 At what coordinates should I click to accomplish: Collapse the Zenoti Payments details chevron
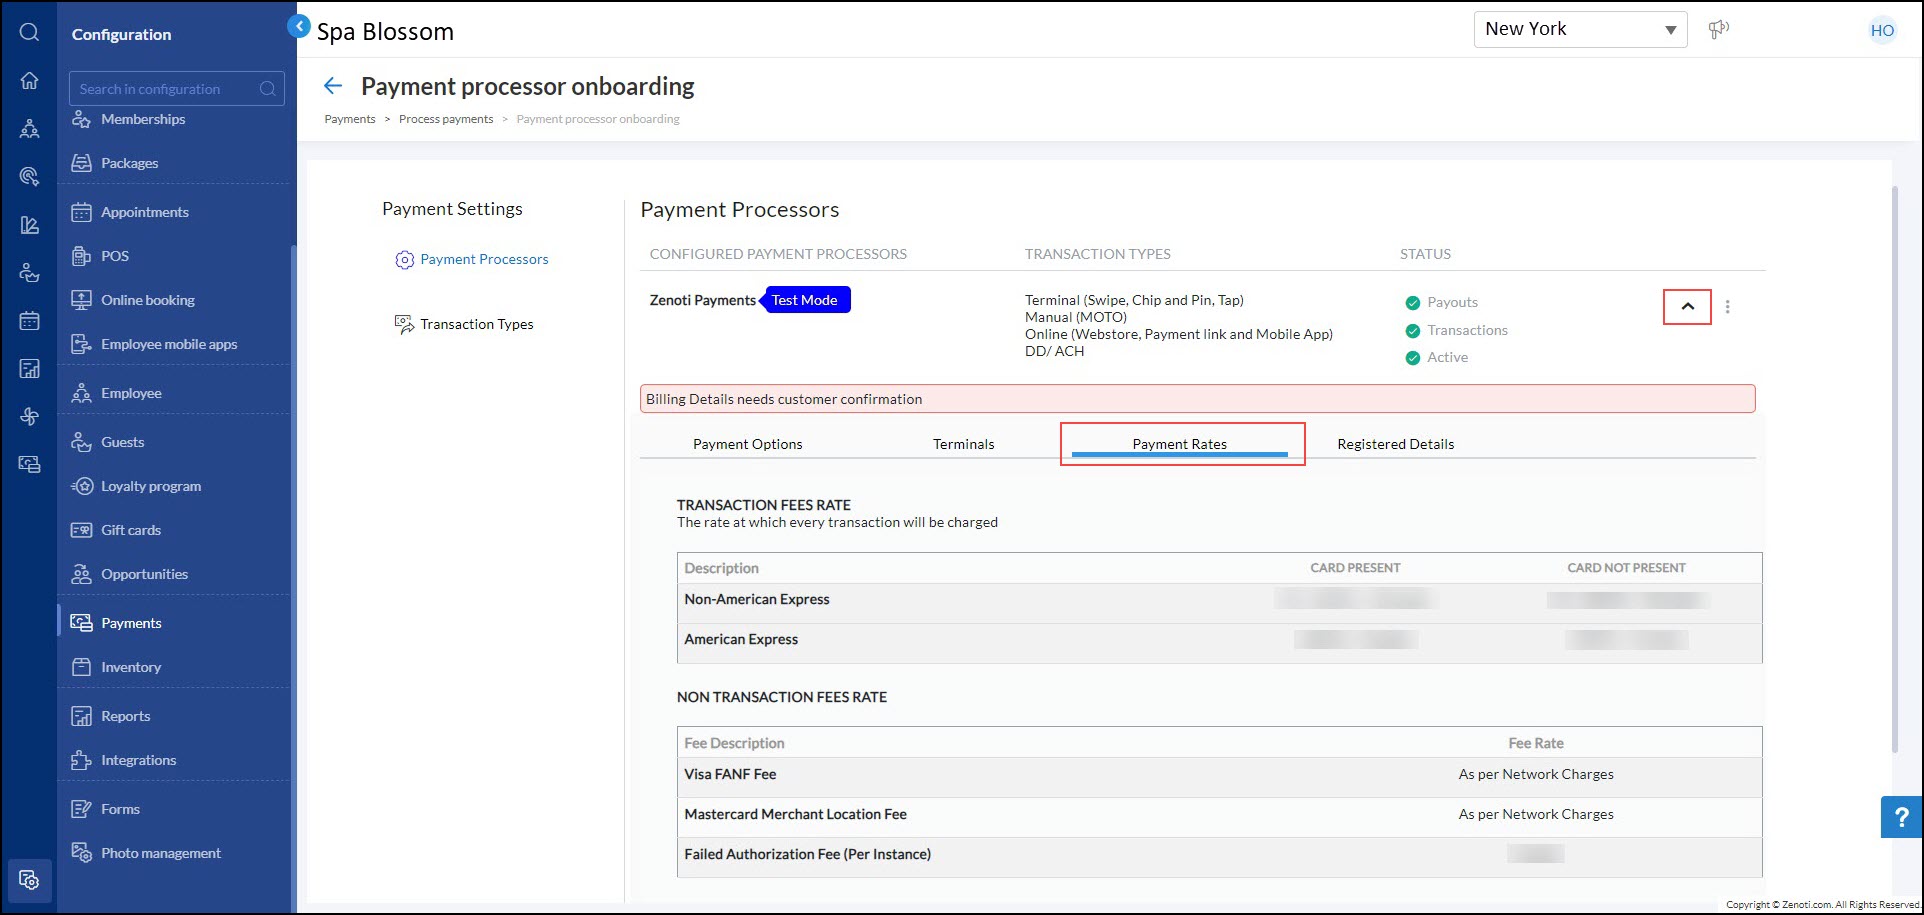pos(1687,307)
